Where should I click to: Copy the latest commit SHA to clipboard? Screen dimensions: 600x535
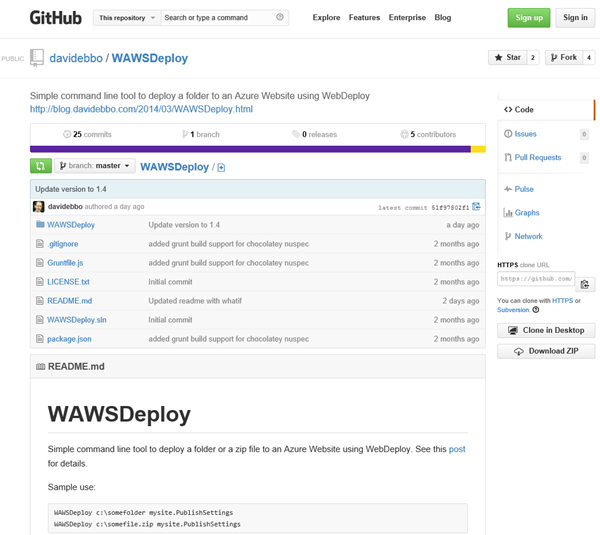point(477,207)
